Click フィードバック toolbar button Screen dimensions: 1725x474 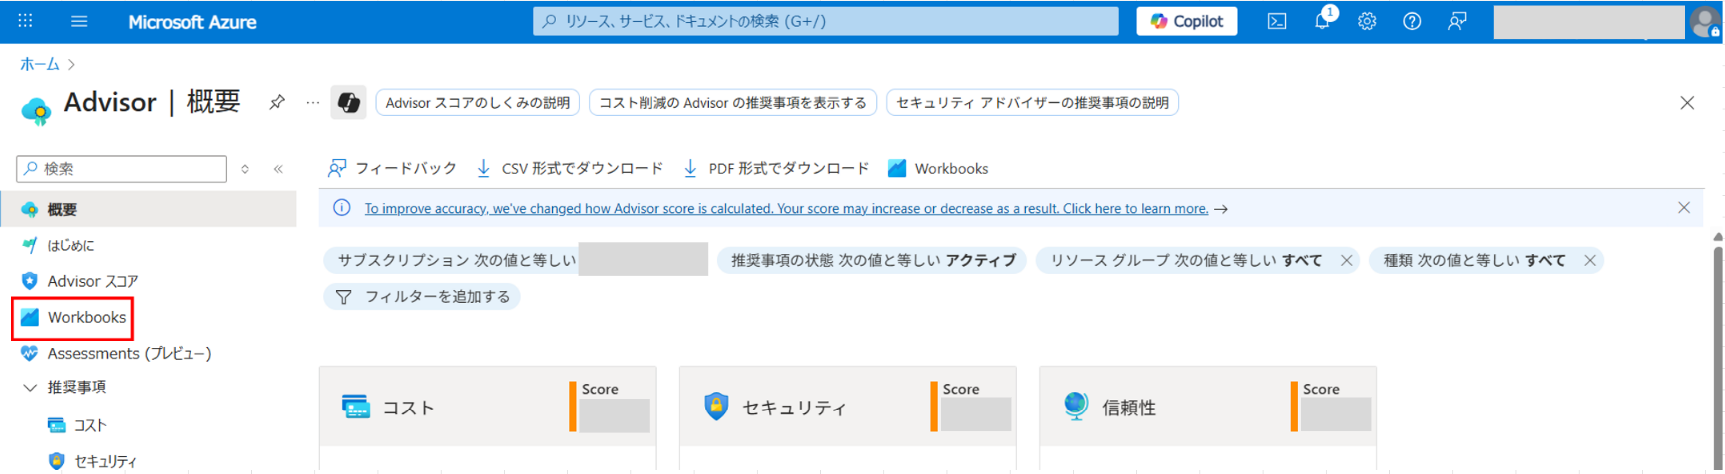point(392,168)
